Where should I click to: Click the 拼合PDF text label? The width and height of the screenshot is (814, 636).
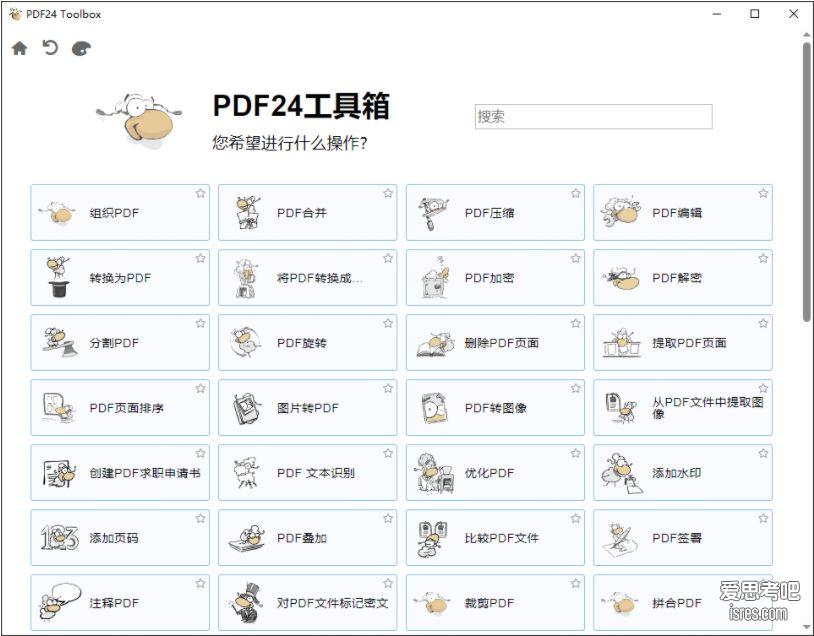(677, 603)
